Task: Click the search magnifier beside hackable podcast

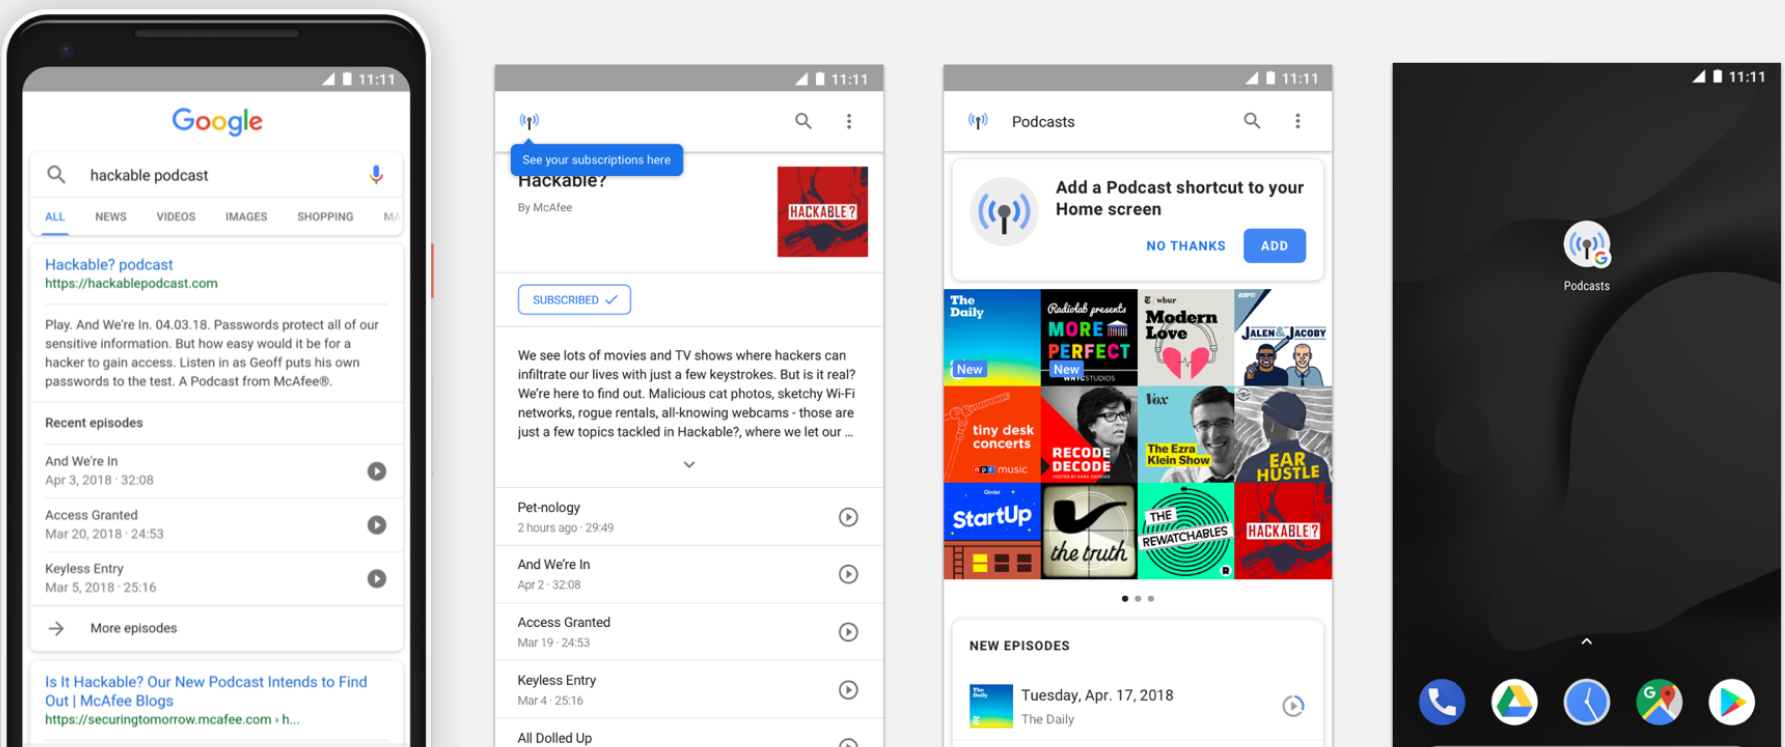Action: click(x=57, y=175)
